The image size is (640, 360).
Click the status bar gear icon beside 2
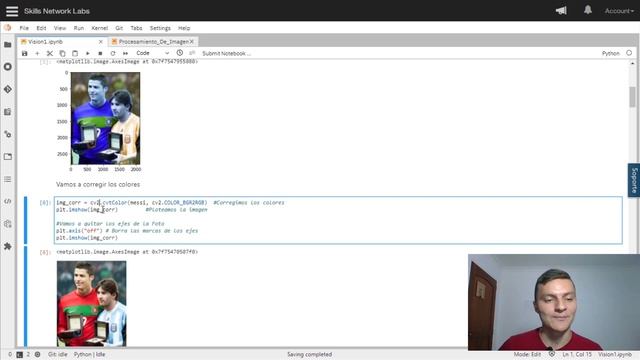point(38,355)
